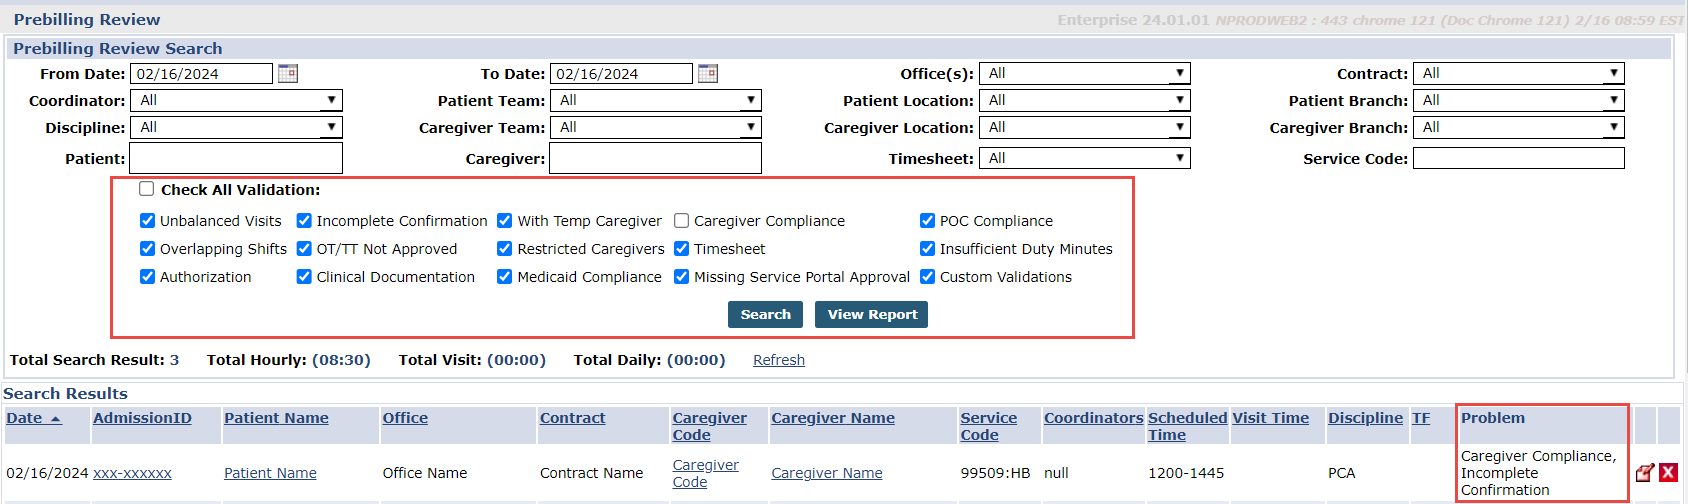Open the Timesheet dropdown
The height and width of the screenshot is (504, 1688).
(x=1085, y=158)
